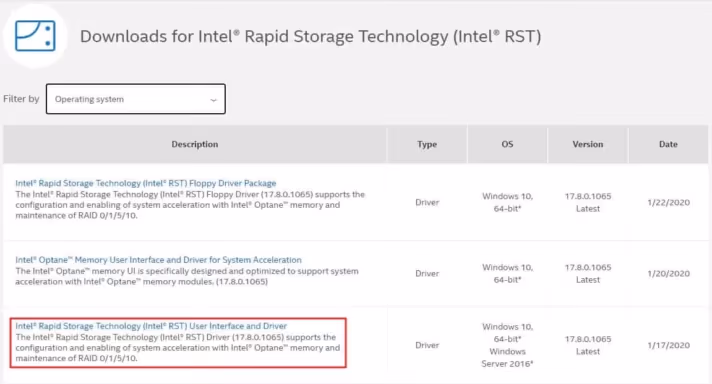712x384 pixels.
Task: Open the Operating system filter dropdown
Action: 136,99
